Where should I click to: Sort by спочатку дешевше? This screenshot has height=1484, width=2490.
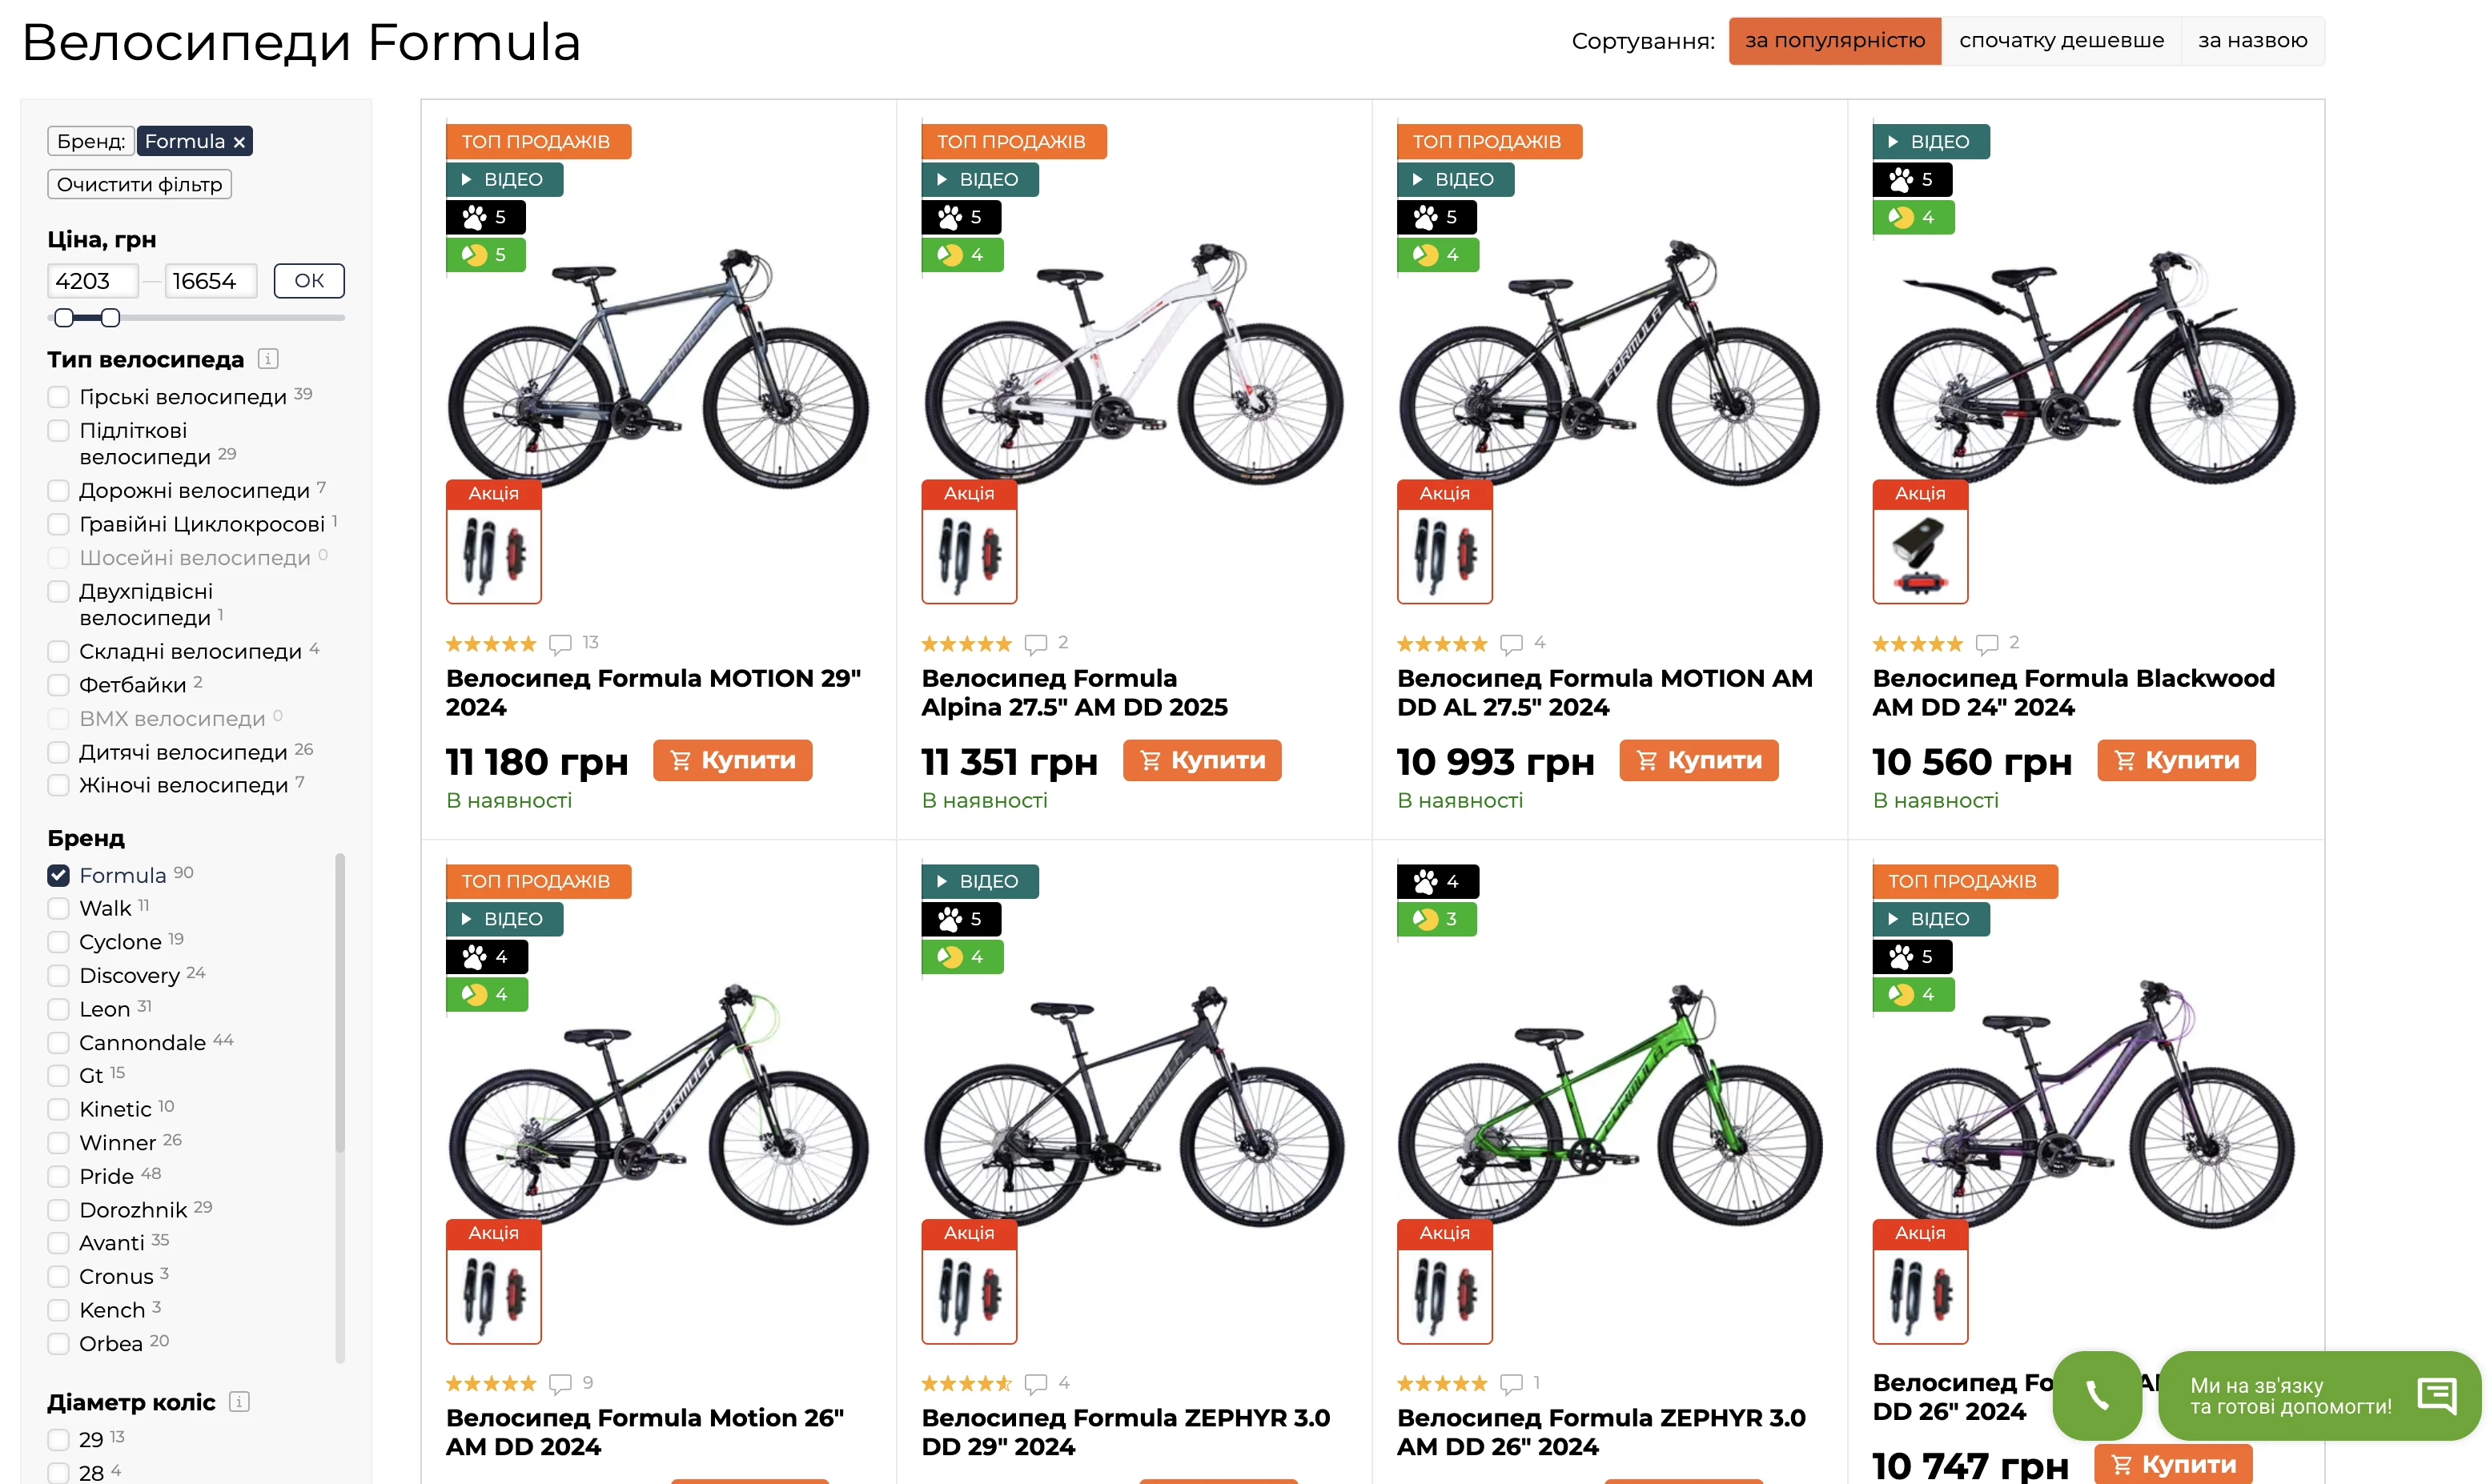[x=2061, y=41]
